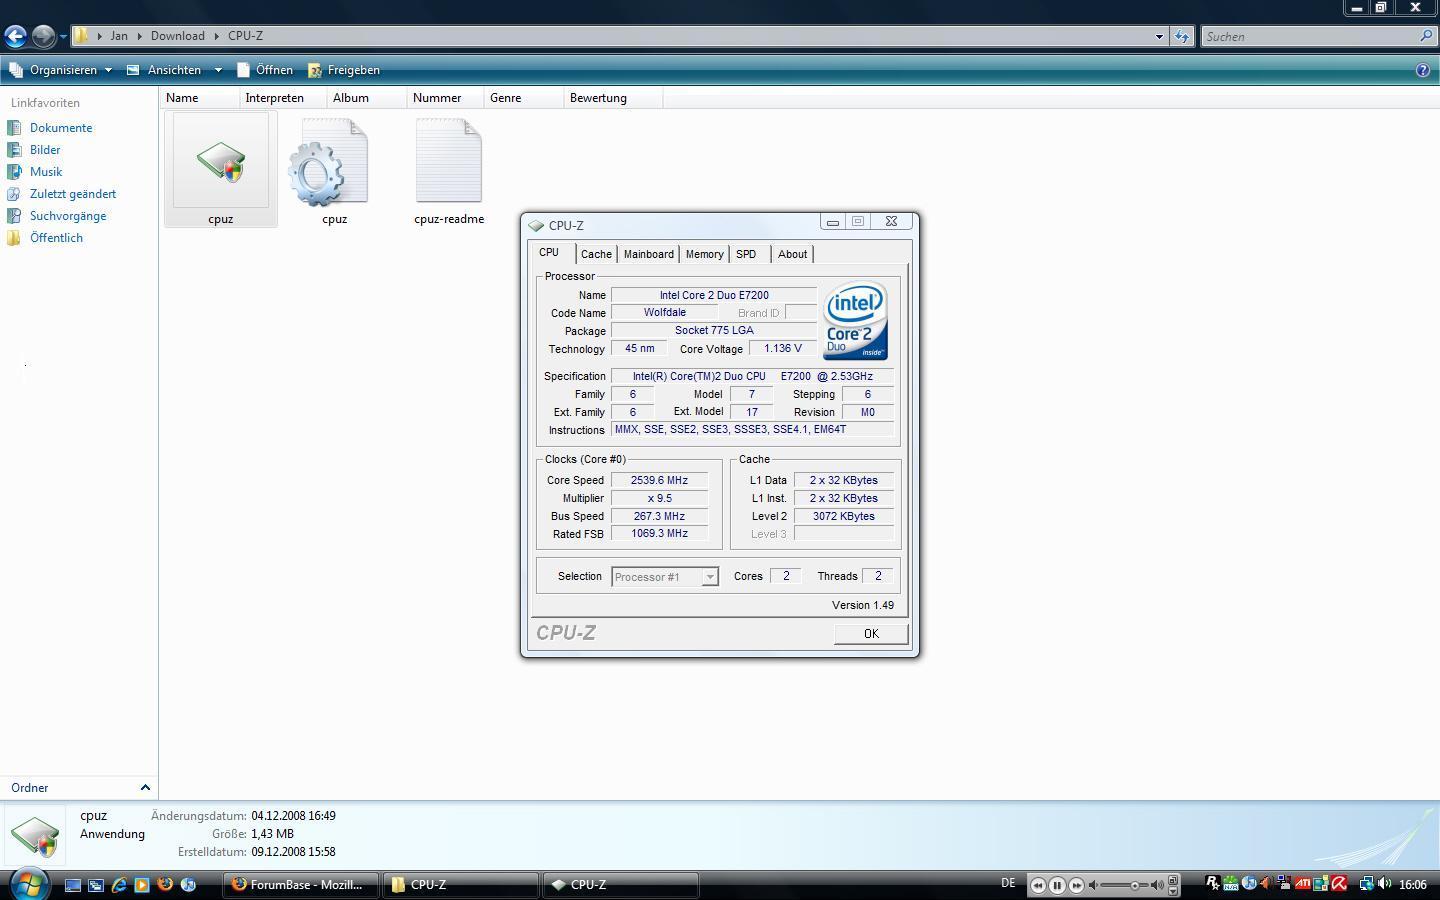The width and height of the screenshot is (1440, 900).
Task: Switch to ForumBase Mozilla taskbar button
Action: [301, 885]
